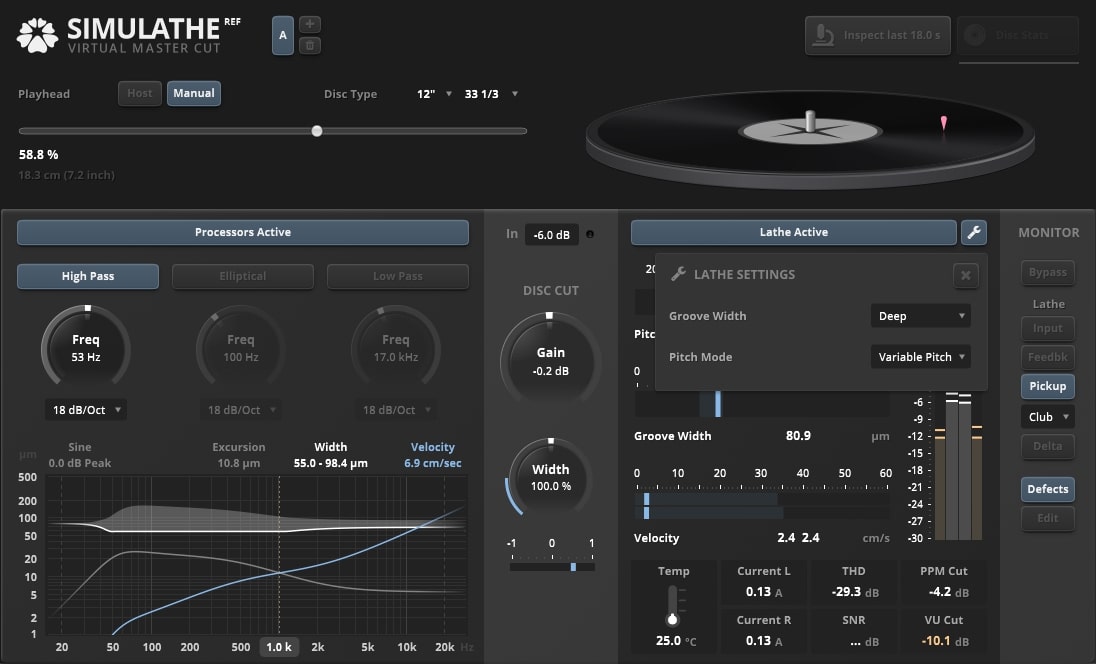Click the plus icon to add a preset slot

(310, 24)
